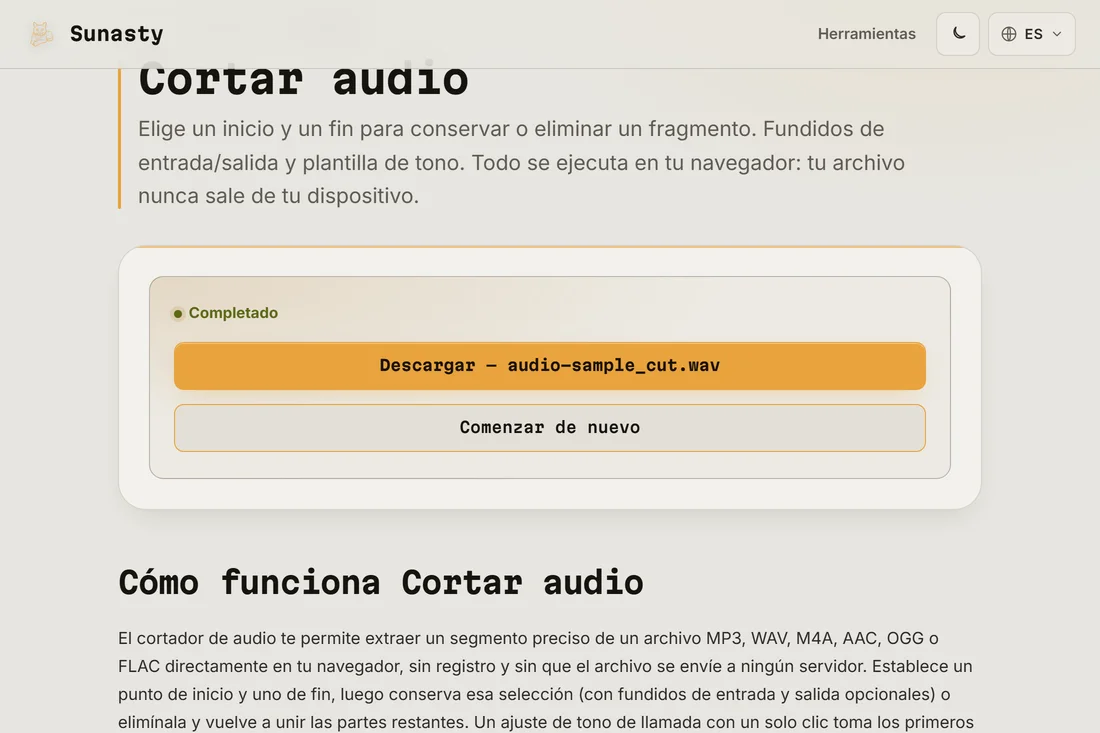This screenshot has height=733, width=1100.
Task: Click the Cortar audio page title
Action: coord(303,81)
